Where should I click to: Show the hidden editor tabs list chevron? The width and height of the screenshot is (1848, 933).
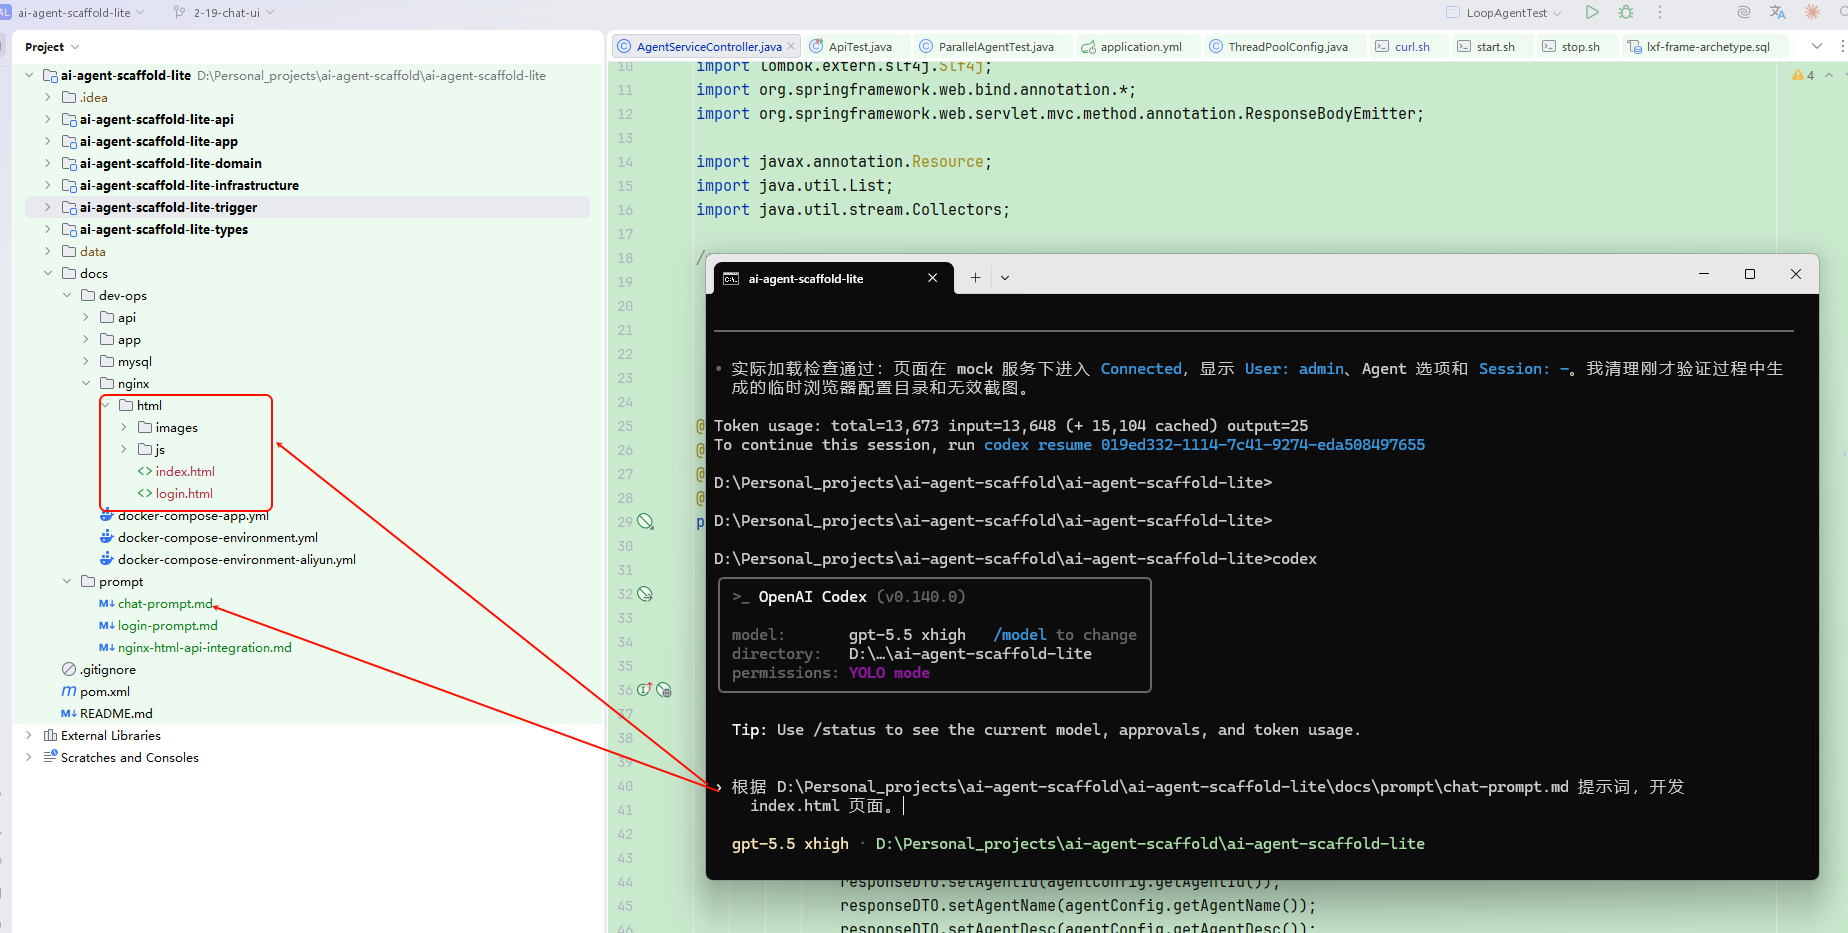coord(1817,46)
